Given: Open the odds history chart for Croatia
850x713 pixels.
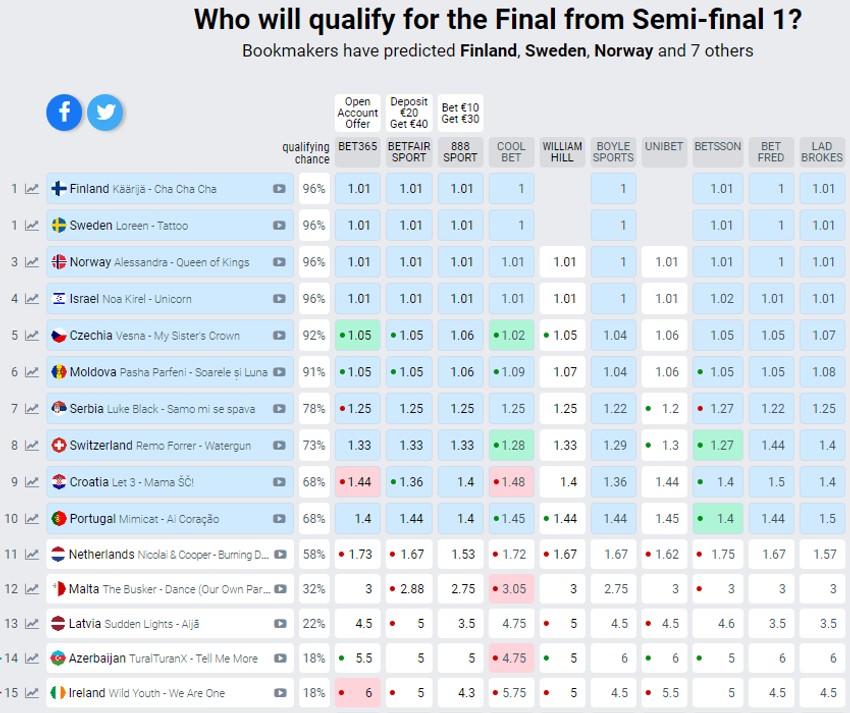Looking at the screenshot, I should click(32, 482).
